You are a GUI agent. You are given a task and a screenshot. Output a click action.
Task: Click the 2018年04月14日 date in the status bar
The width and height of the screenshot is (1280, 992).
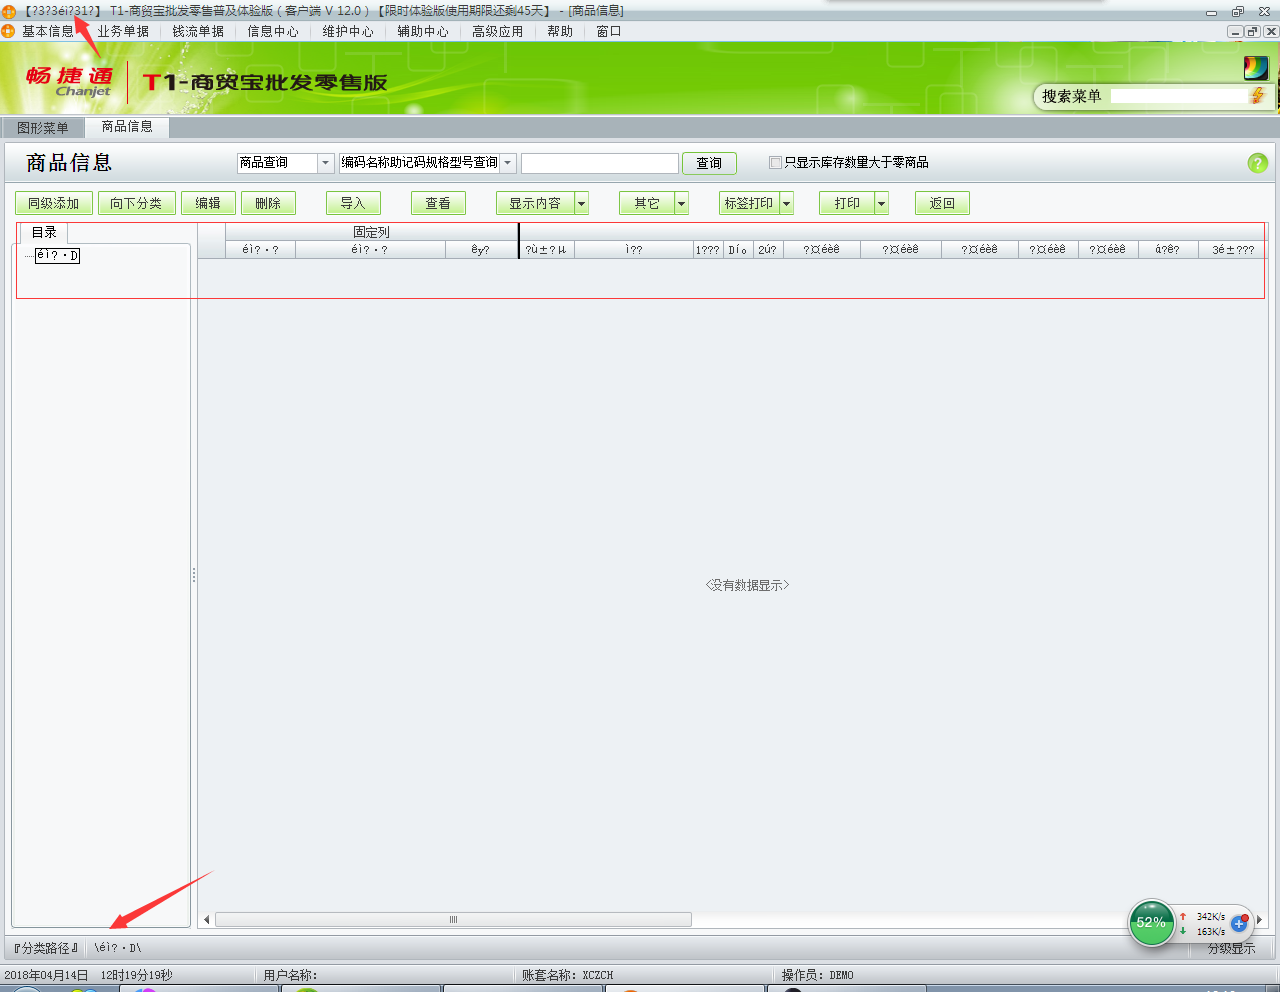47,975
